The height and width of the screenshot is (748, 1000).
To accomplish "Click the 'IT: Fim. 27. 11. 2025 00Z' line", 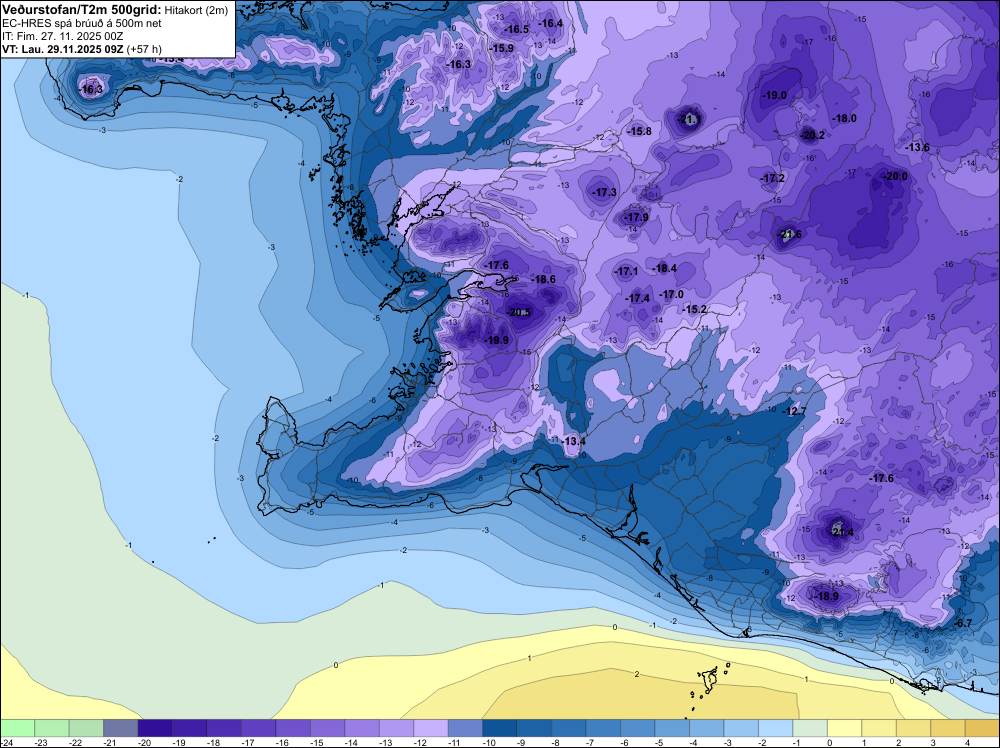I will point(62,36).
